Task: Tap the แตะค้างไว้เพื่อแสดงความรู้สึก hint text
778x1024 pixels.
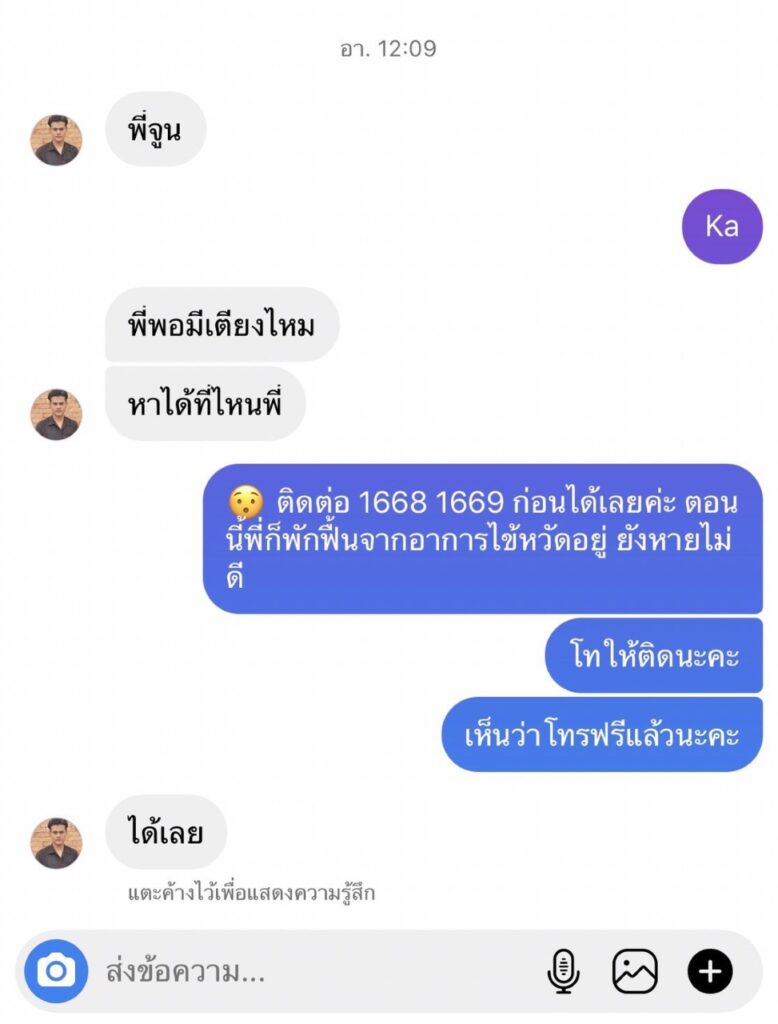Action: (251, 893)
